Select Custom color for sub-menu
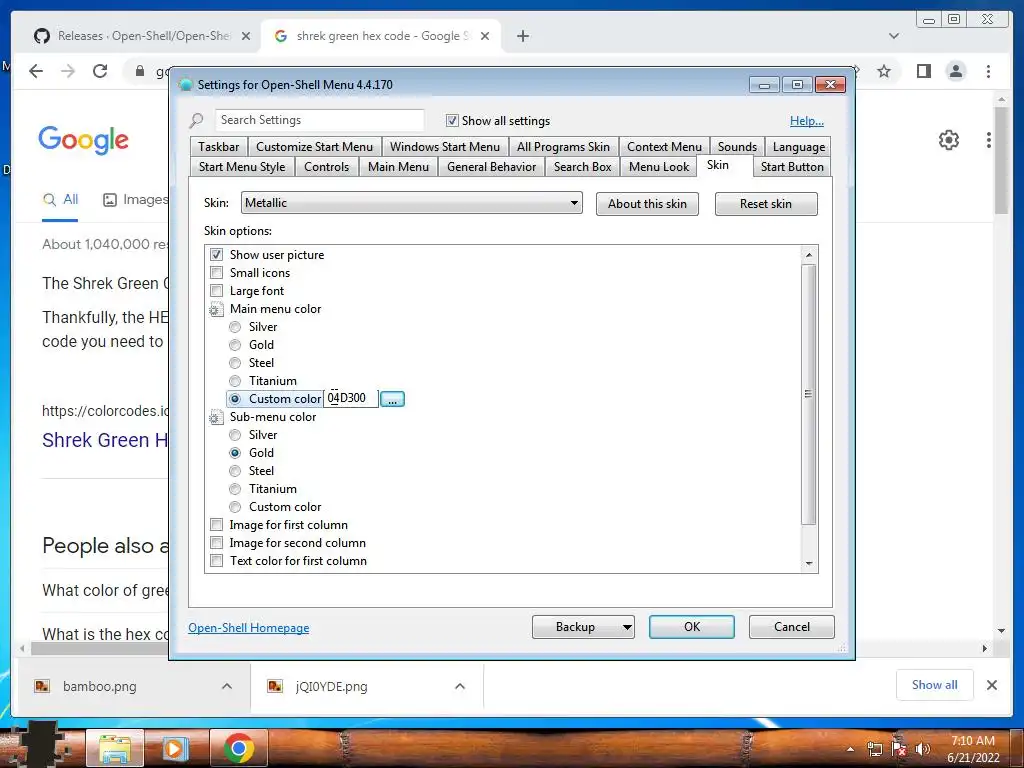This screenshot has height=768, width=1024. point(235,507)
